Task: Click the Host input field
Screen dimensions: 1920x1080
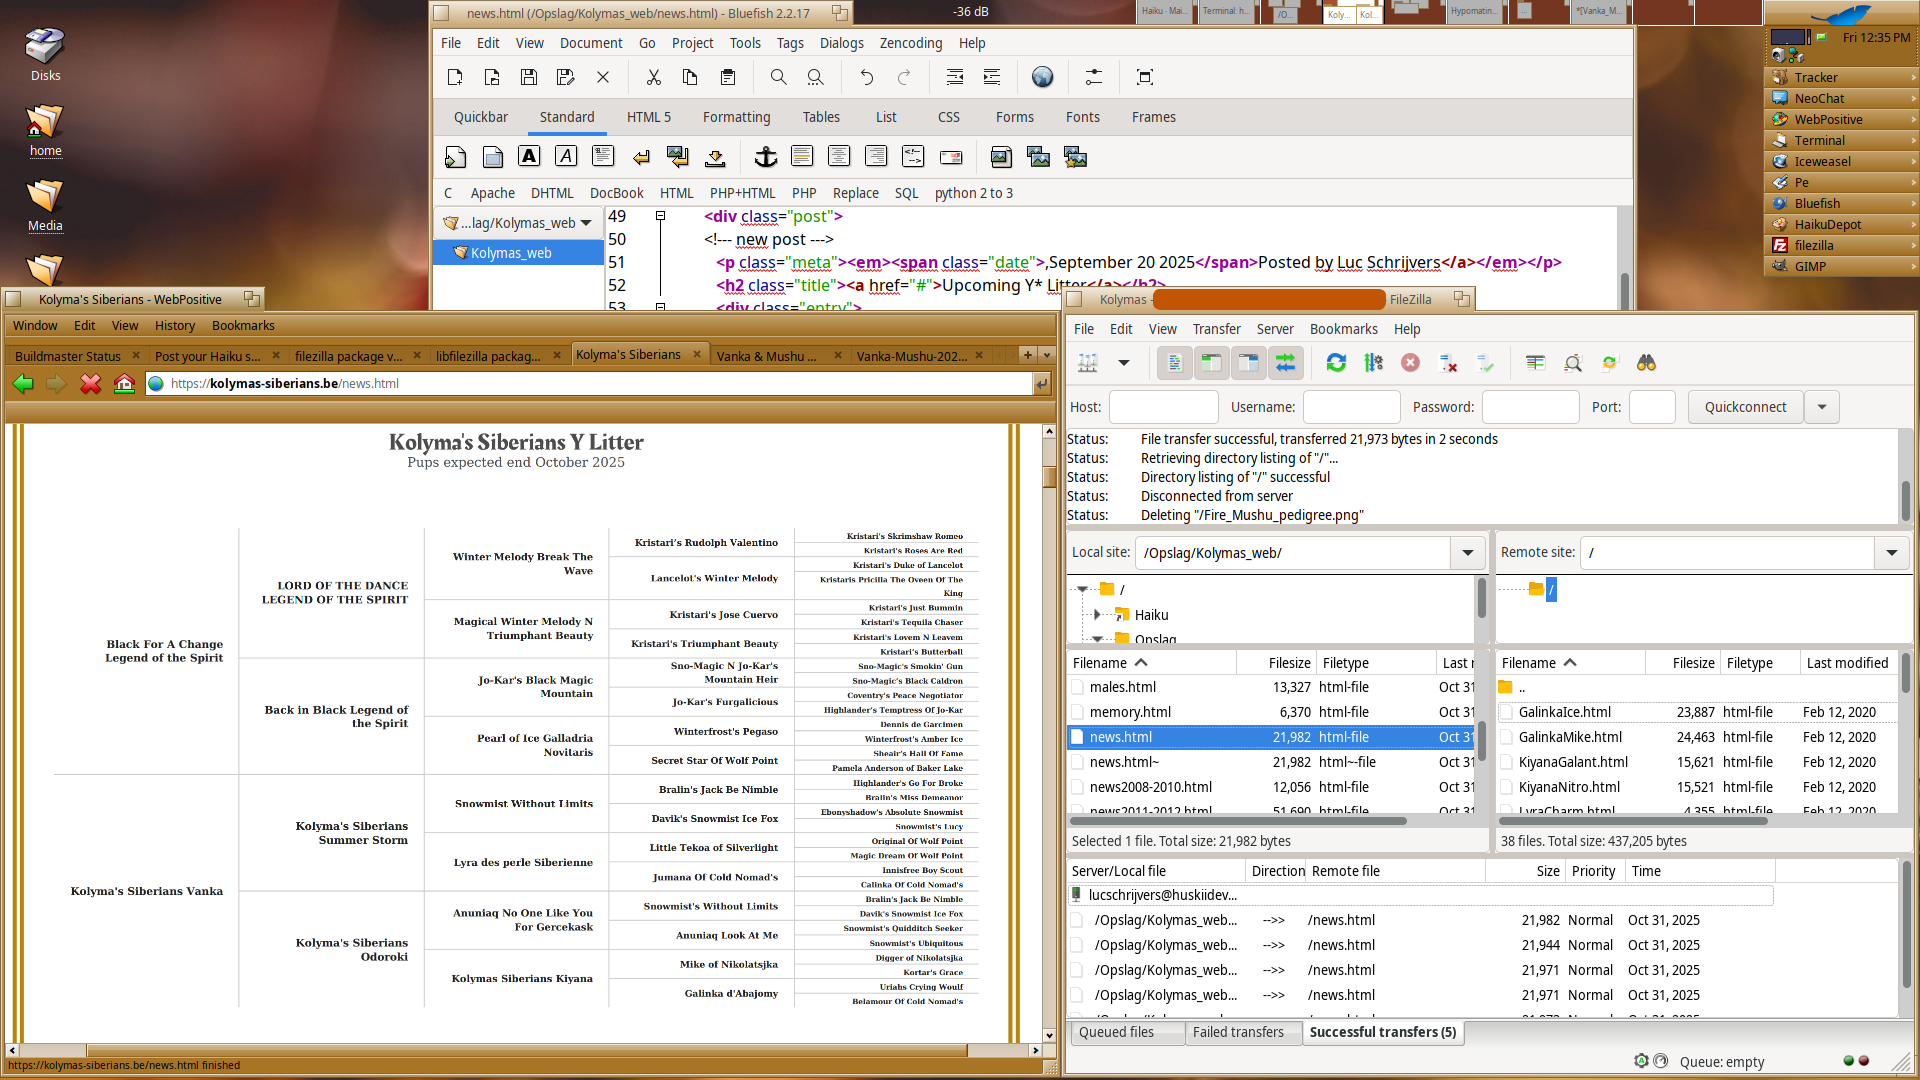Action: [x=1163, y=407]
